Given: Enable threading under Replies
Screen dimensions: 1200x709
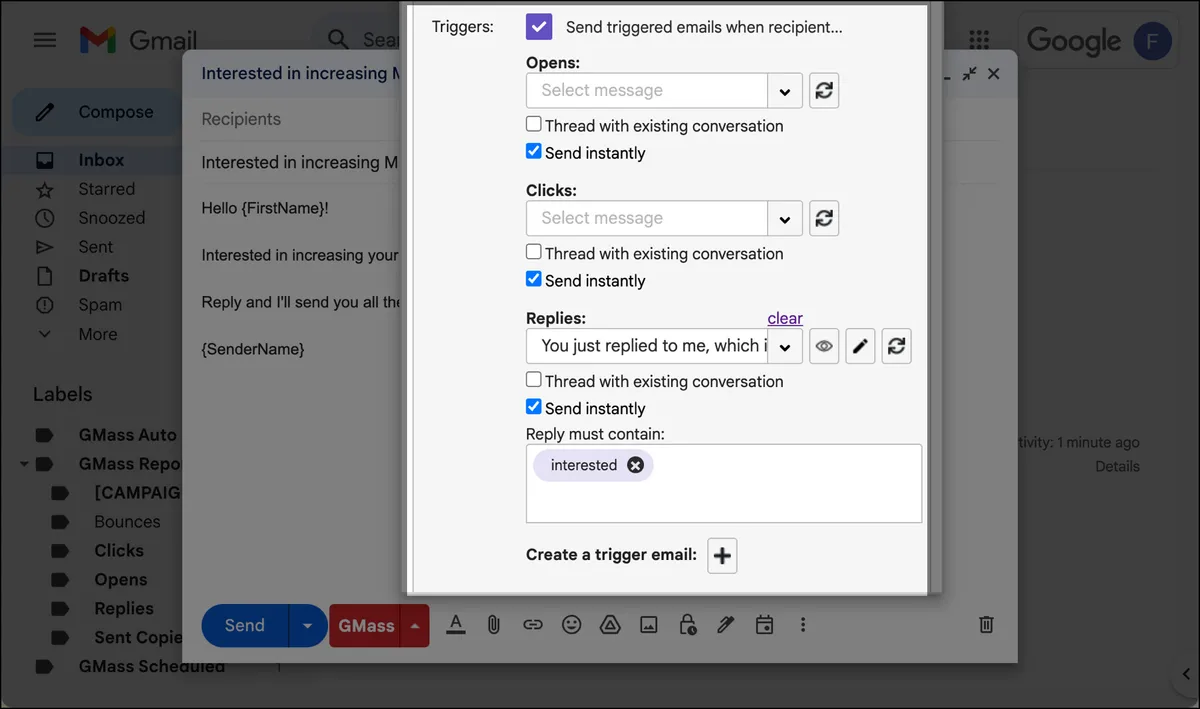Looking at the screenshot, I should [534, 380].
